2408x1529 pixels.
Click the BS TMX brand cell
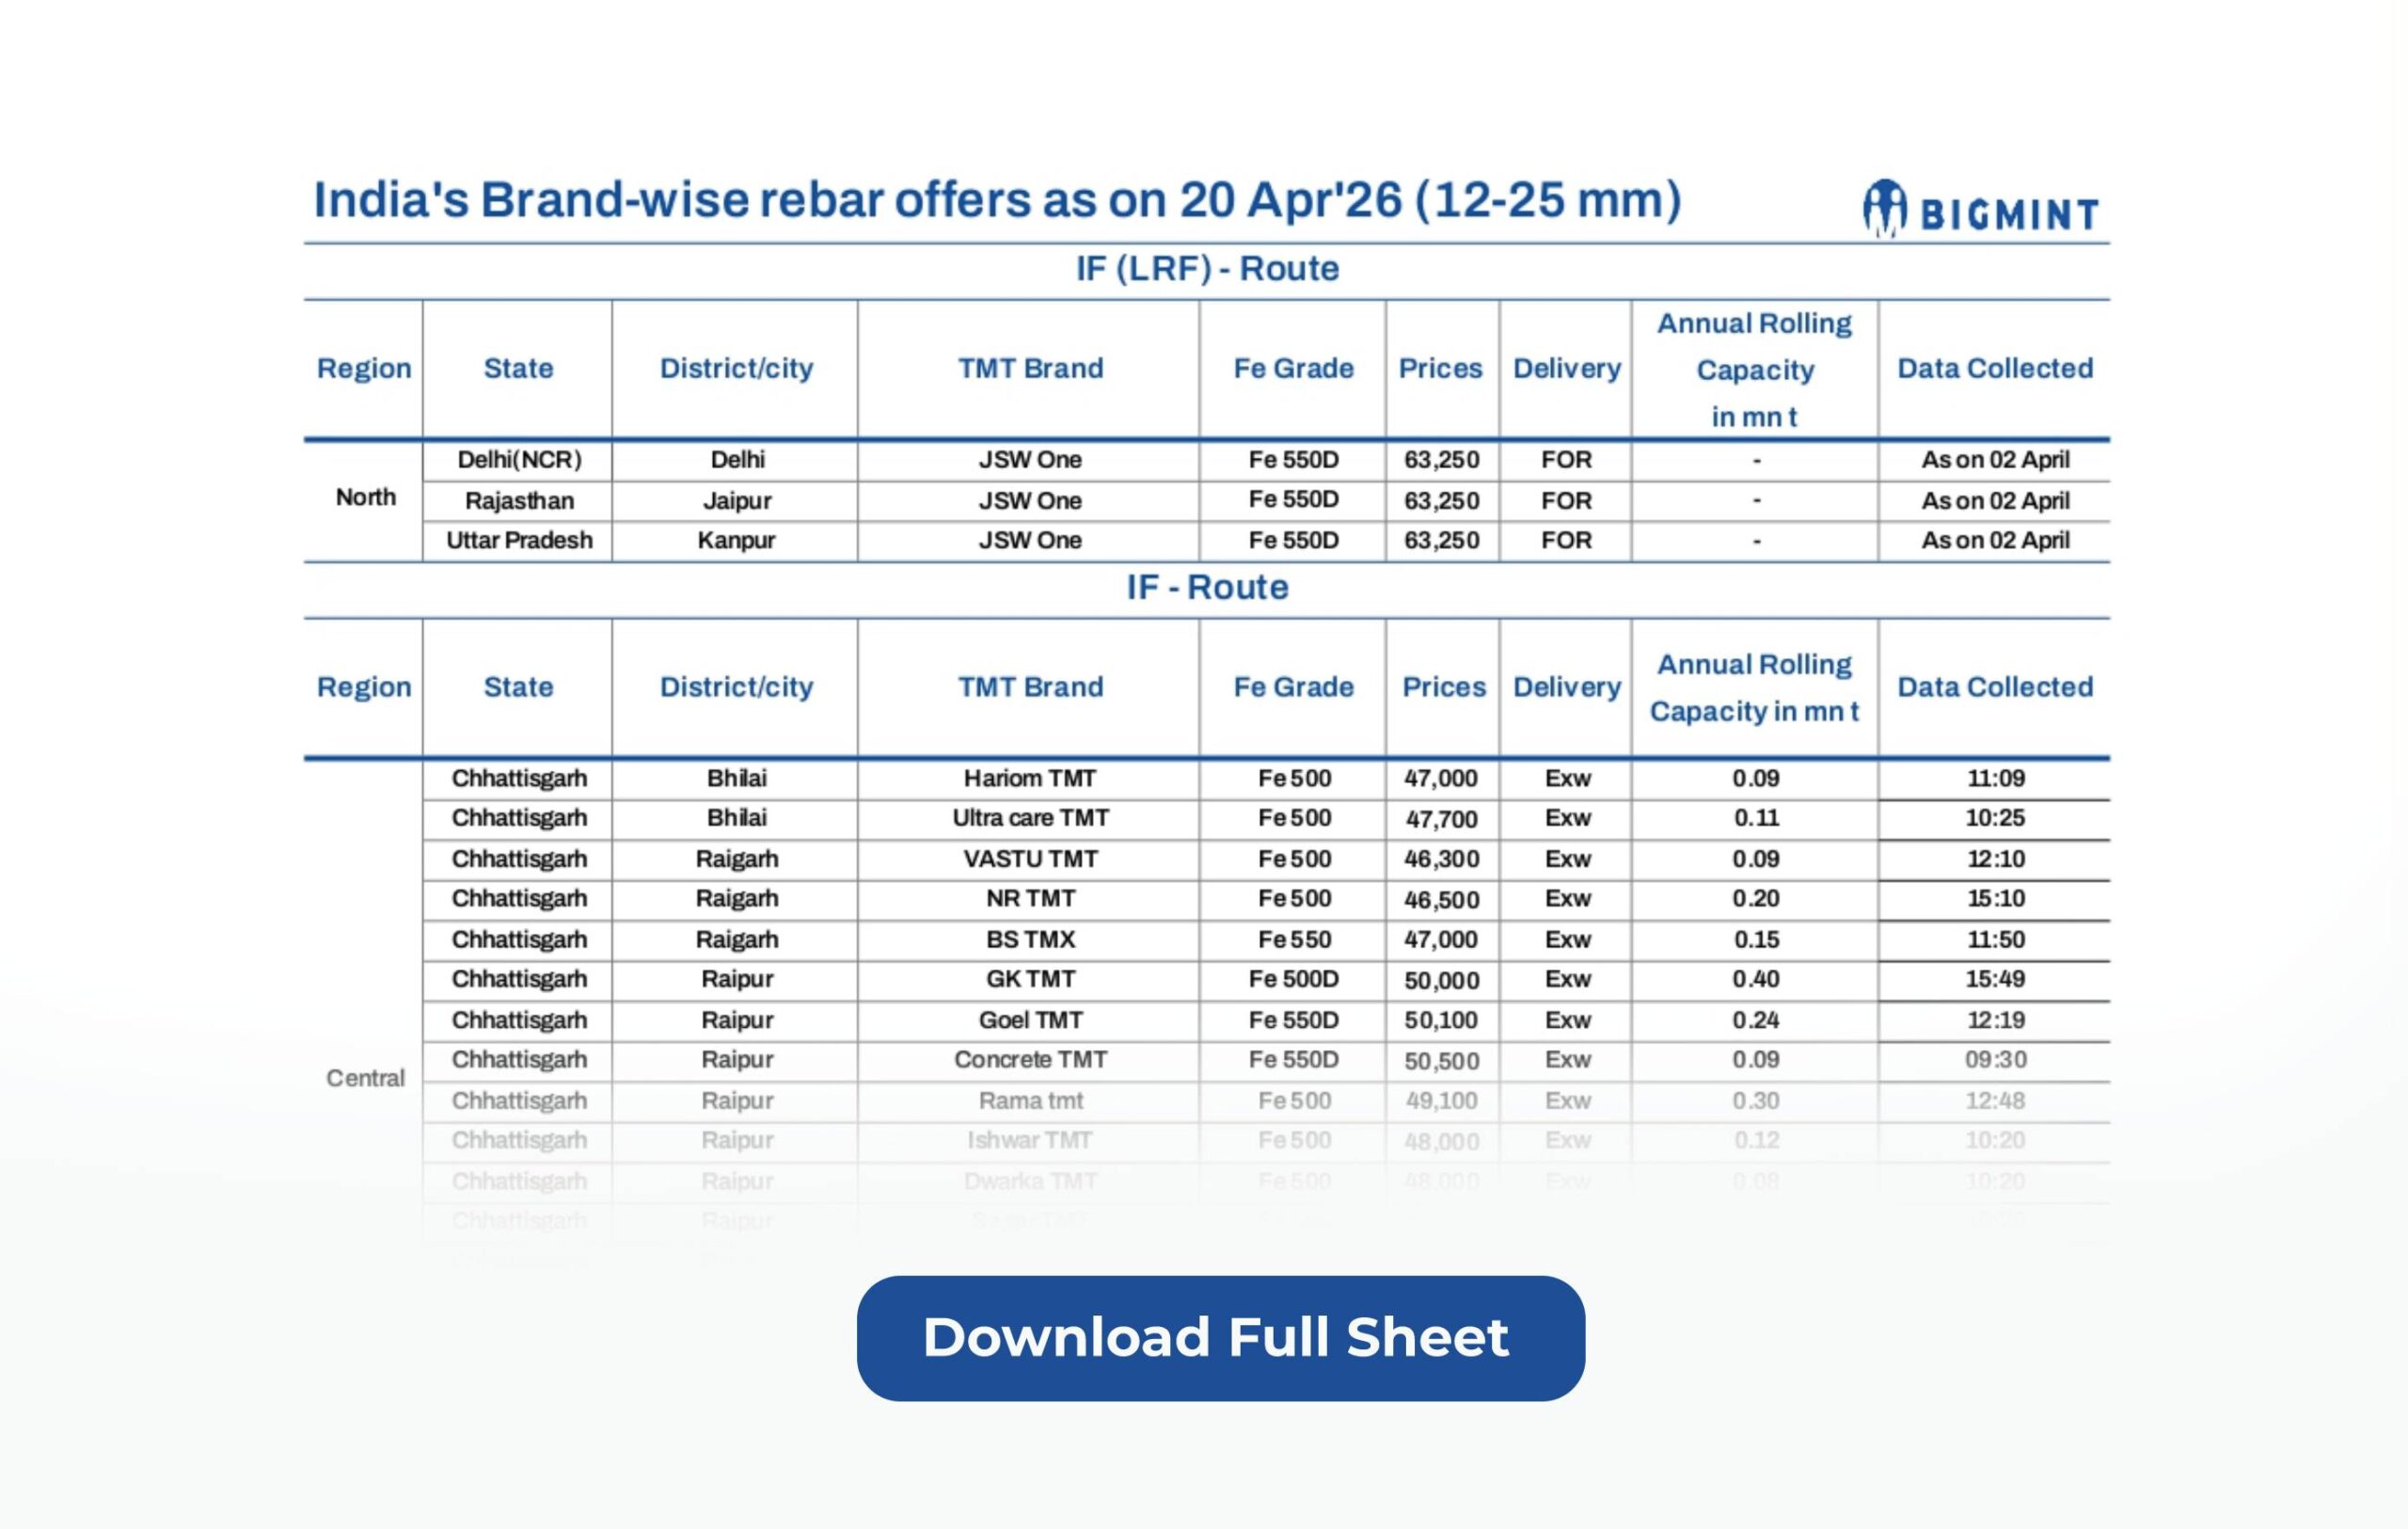click(x=1029, y=940)
